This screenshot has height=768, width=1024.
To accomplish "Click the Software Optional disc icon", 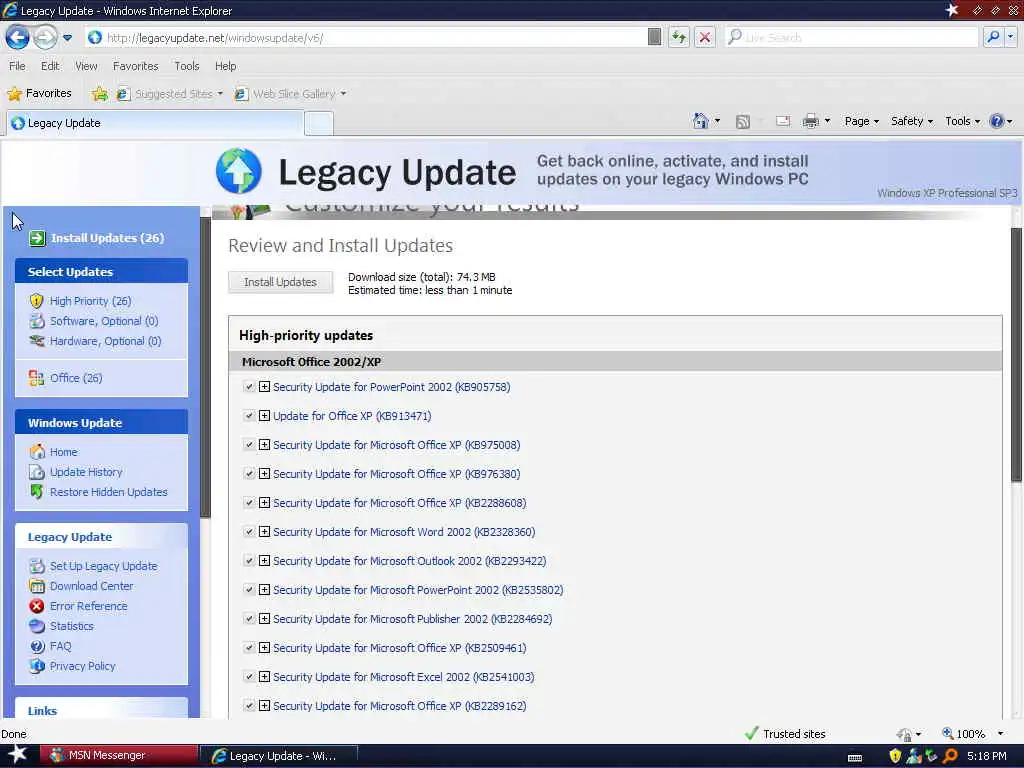I will pyautogui.click(x=37, y=321).
